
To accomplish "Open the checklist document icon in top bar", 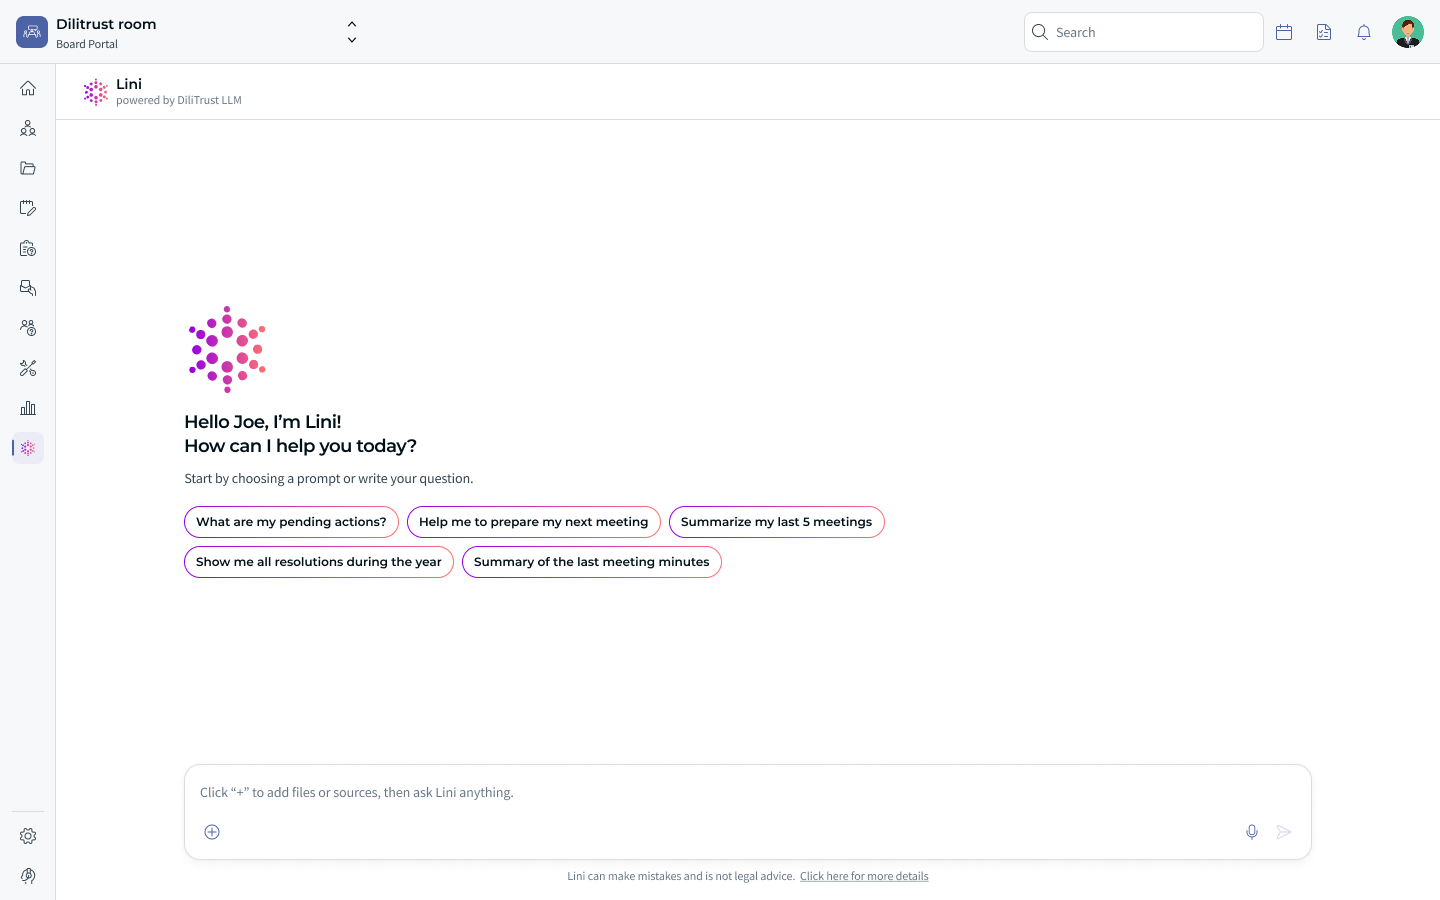I will [x=1324, y=32].
